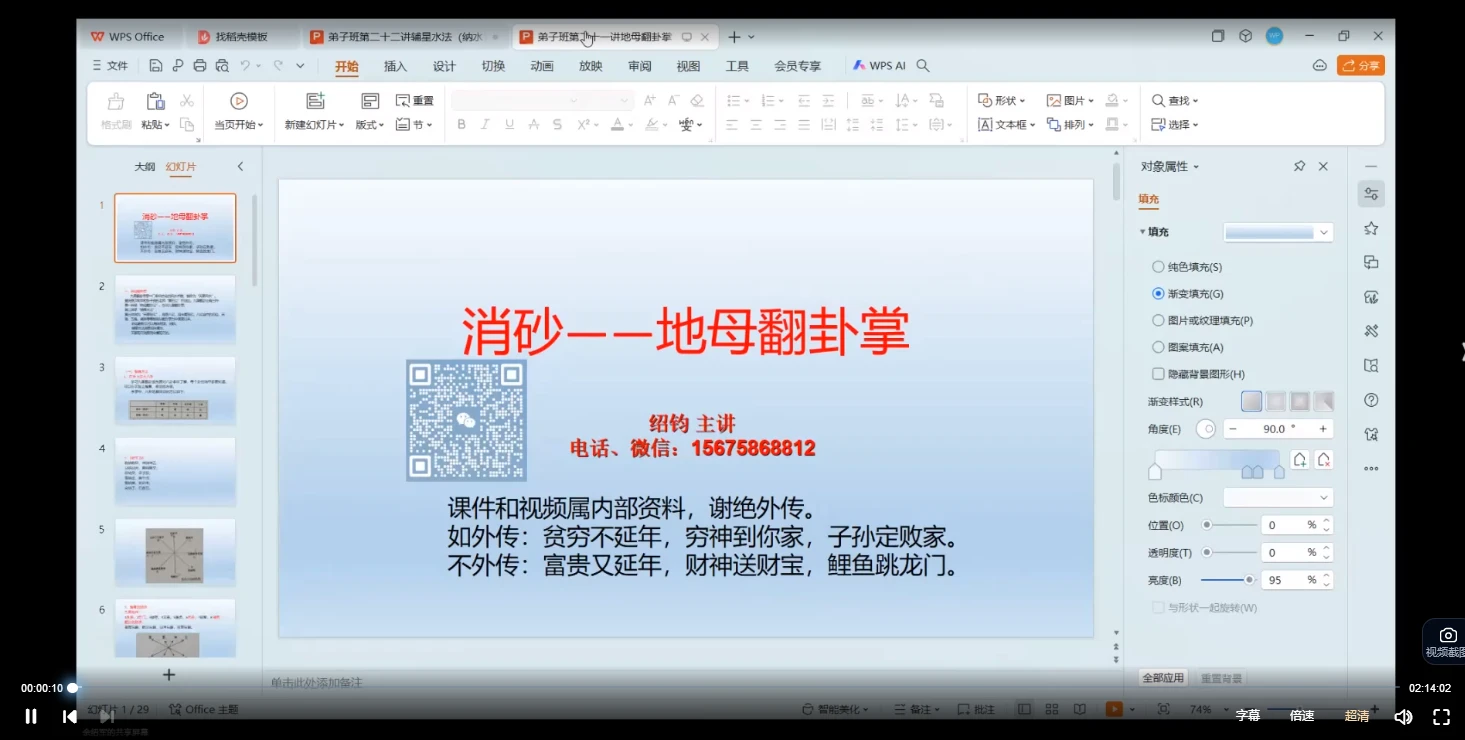Click the Print icon in quick access toolbar
The height and width of the screenshot is (740, 1465).
199,66
